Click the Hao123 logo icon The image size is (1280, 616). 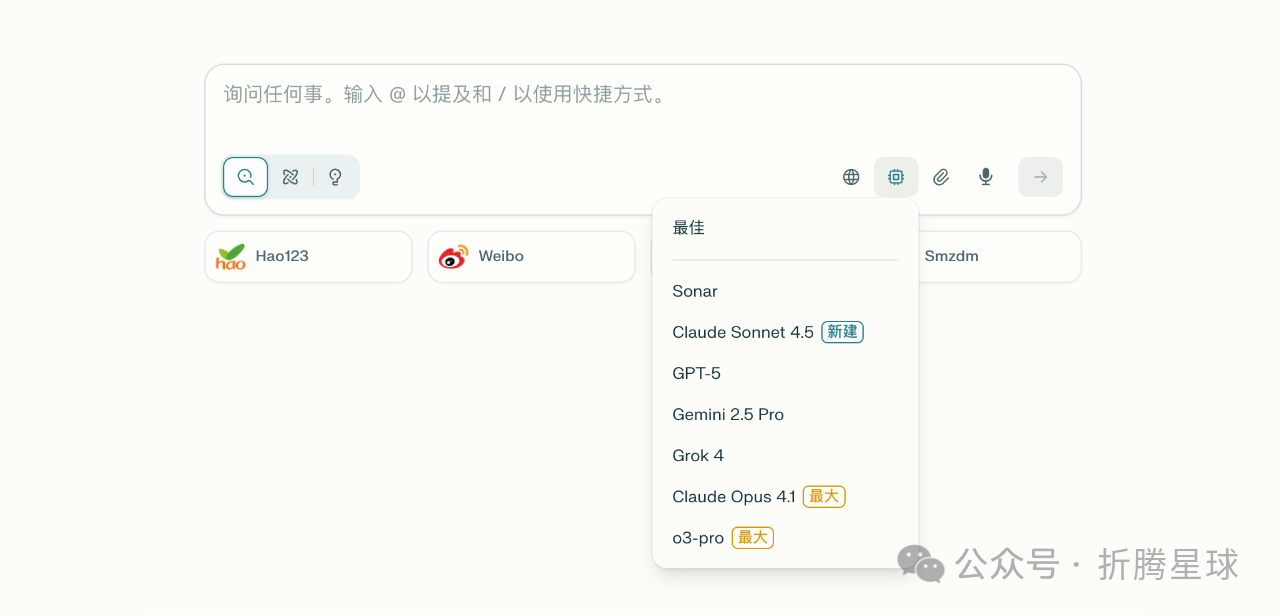231,257
